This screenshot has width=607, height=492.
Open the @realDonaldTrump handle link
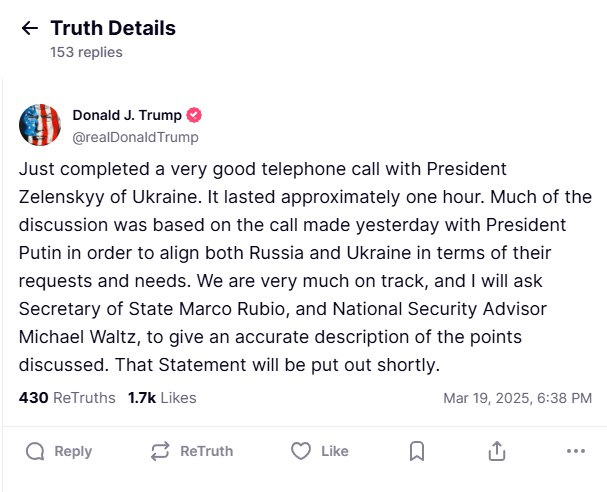(135, 137)
